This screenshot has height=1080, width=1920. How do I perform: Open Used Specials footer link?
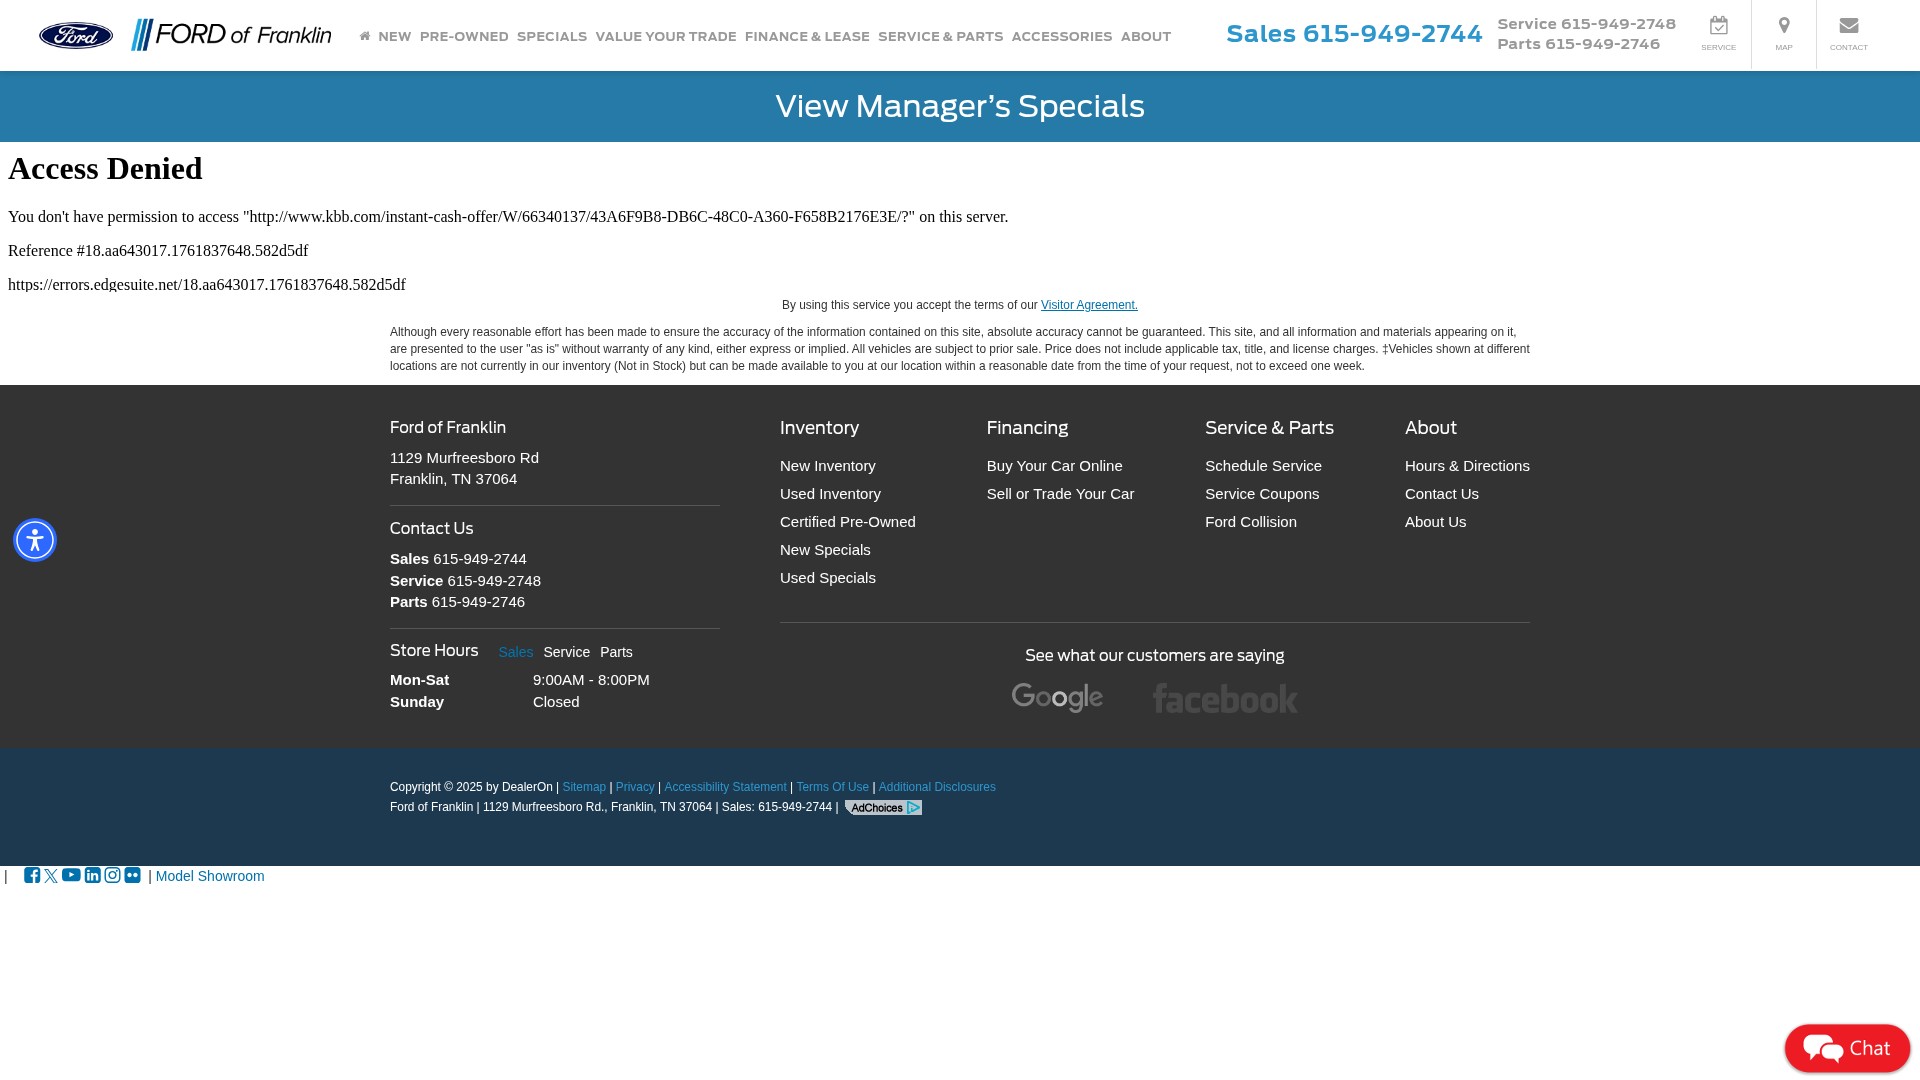pyautogui.click(x=828, y=578)
